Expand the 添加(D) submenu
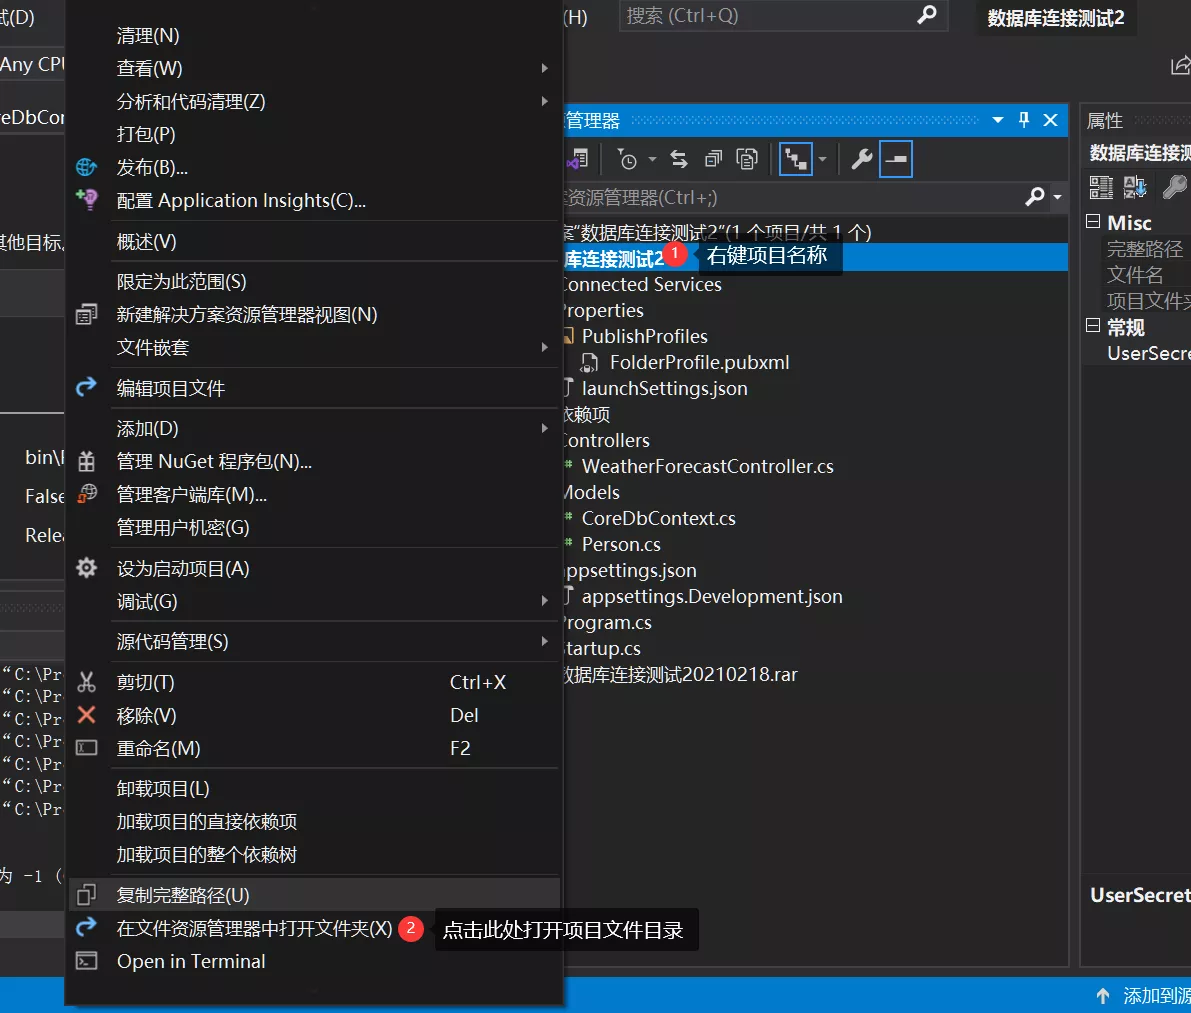The height and width of the screenshot is (1013, 1191). (545, 428)
